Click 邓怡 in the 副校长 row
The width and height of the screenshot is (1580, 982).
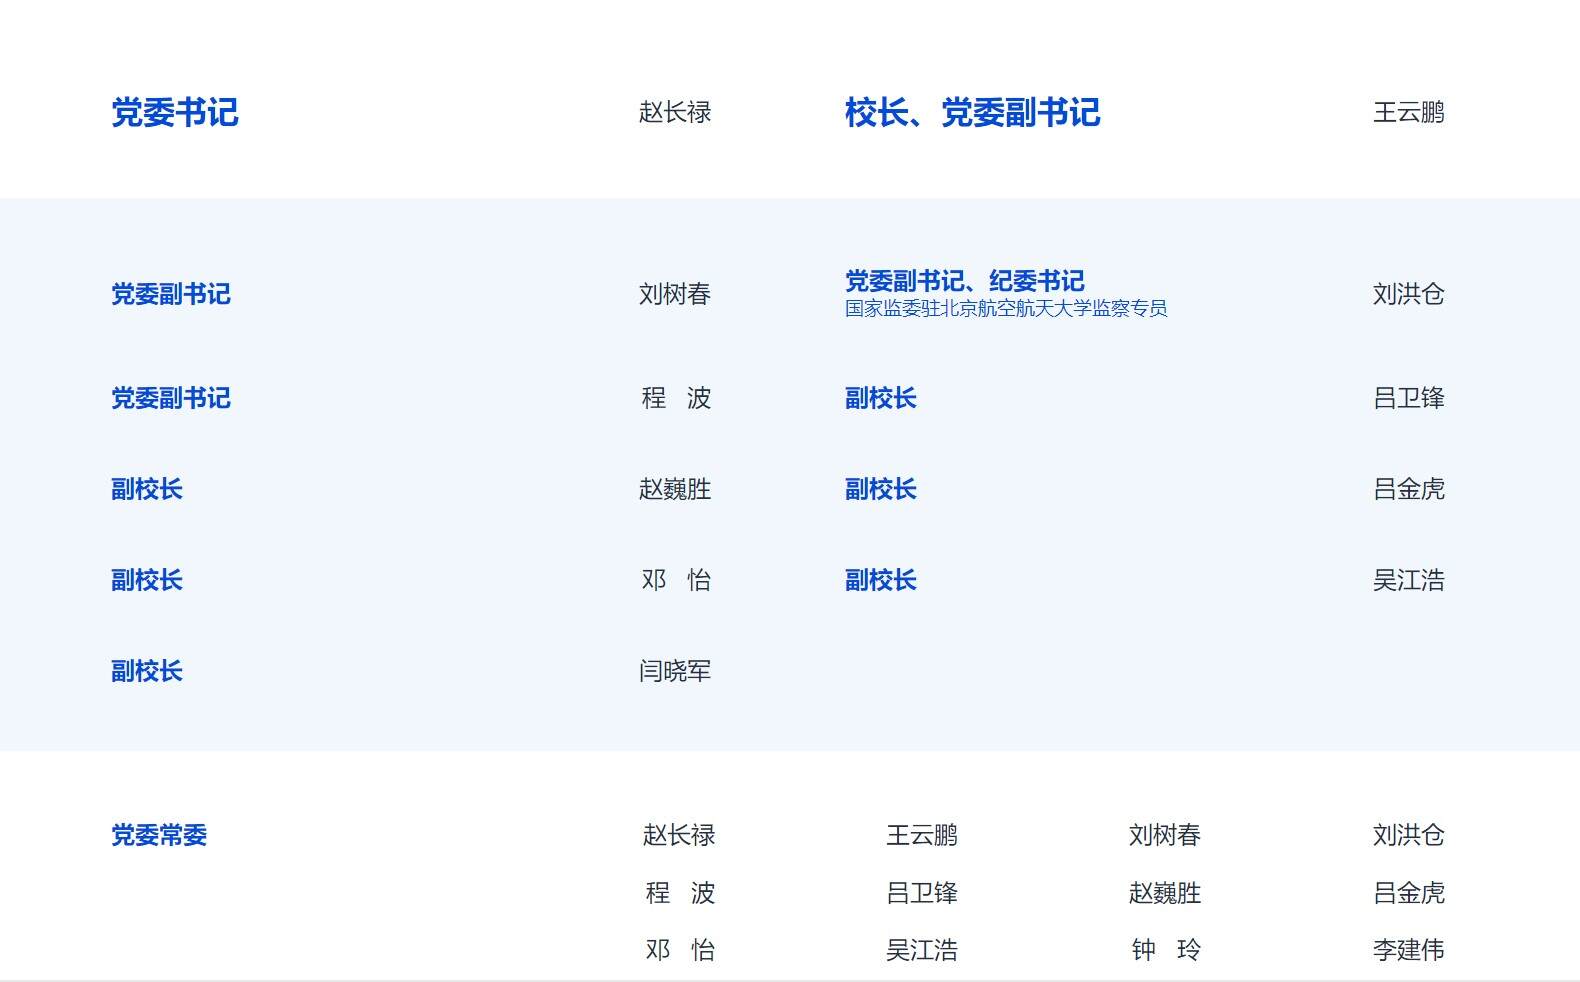(675, 580)
